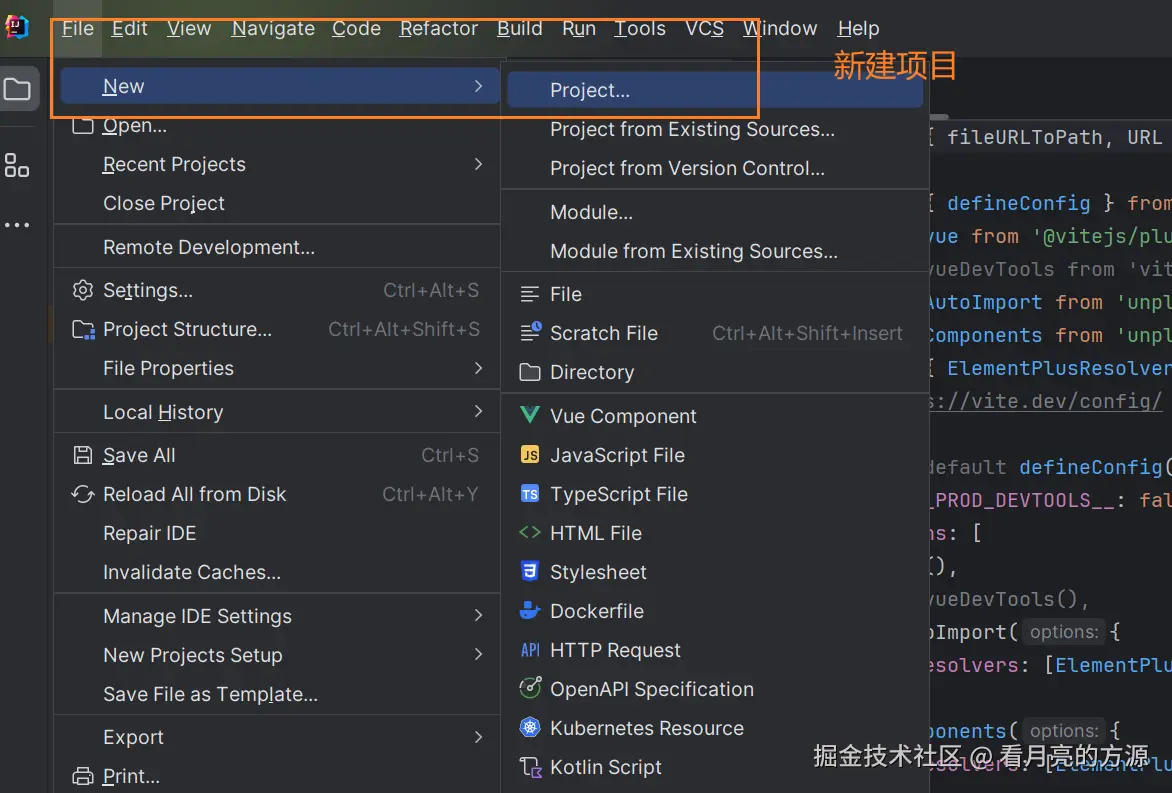Click the IntelliJ IDEA logo icon
The width and height of the screenshot is (1172, 793).
pos(17,27)
